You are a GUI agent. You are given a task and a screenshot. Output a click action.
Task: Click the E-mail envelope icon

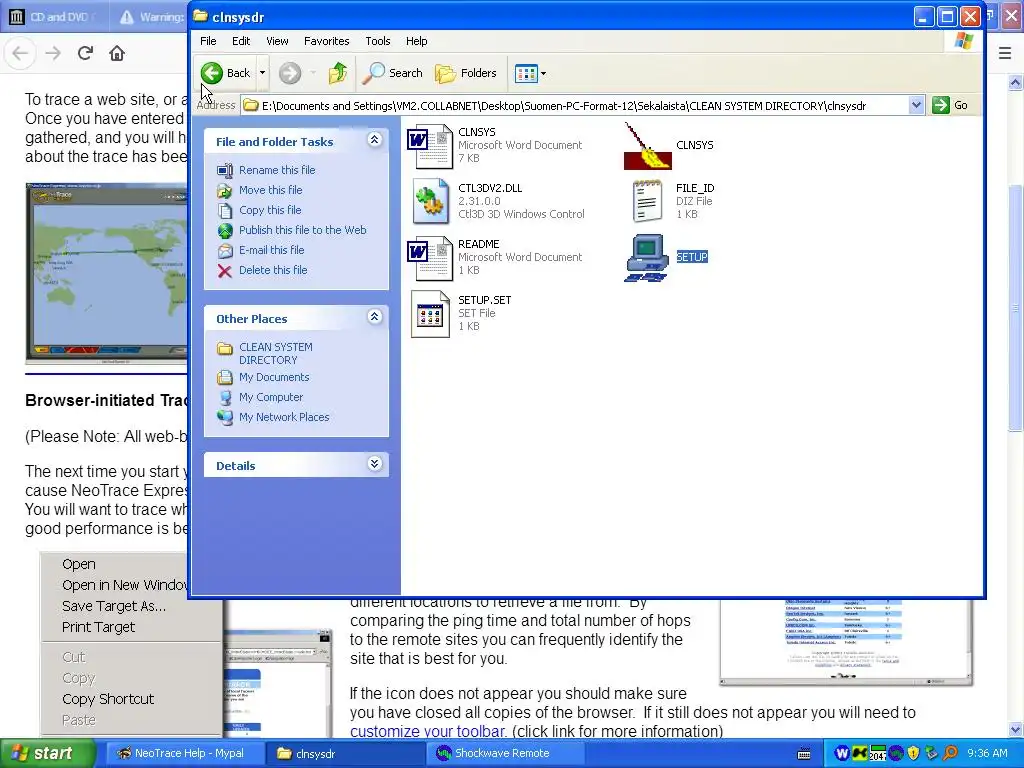(x=225, y=251)
